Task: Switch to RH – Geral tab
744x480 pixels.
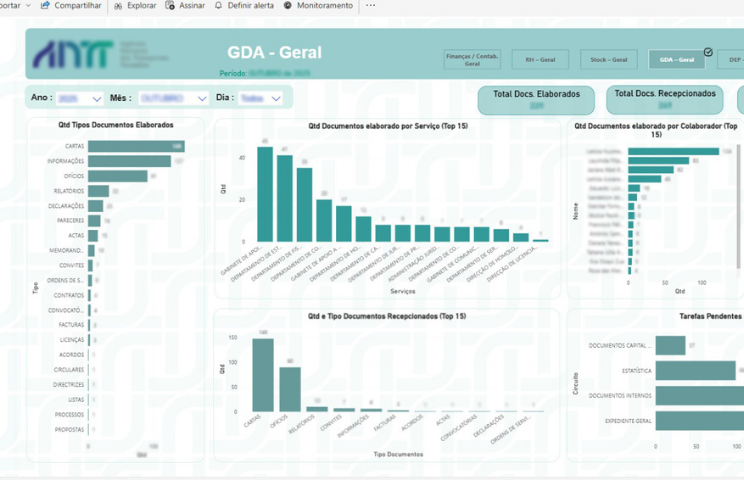Action: pos(540,60)
